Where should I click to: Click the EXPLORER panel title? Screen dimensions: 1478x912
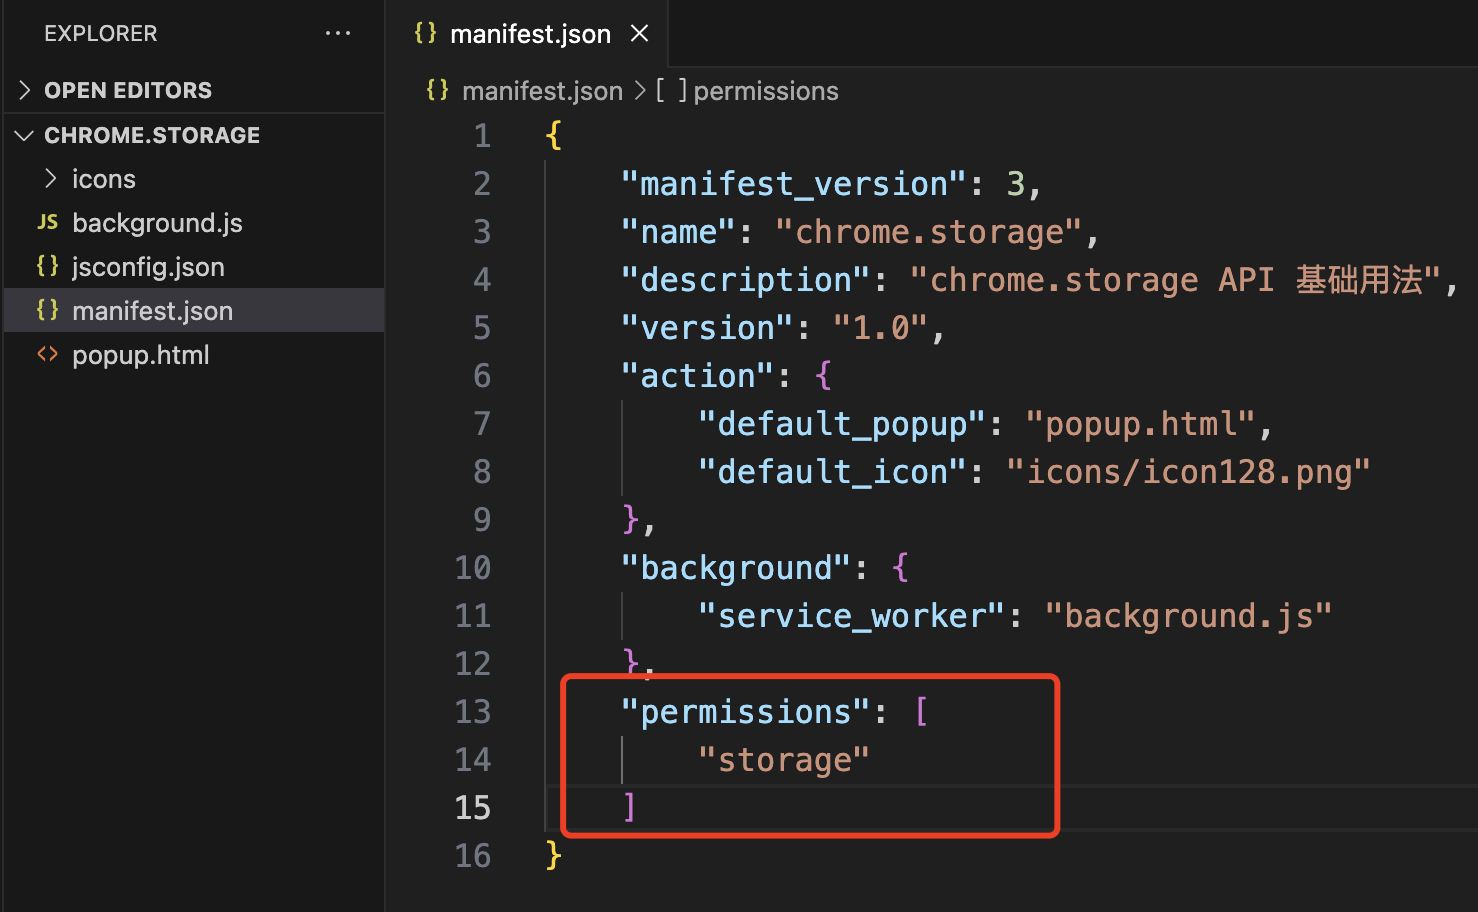(x=101, y=33)
